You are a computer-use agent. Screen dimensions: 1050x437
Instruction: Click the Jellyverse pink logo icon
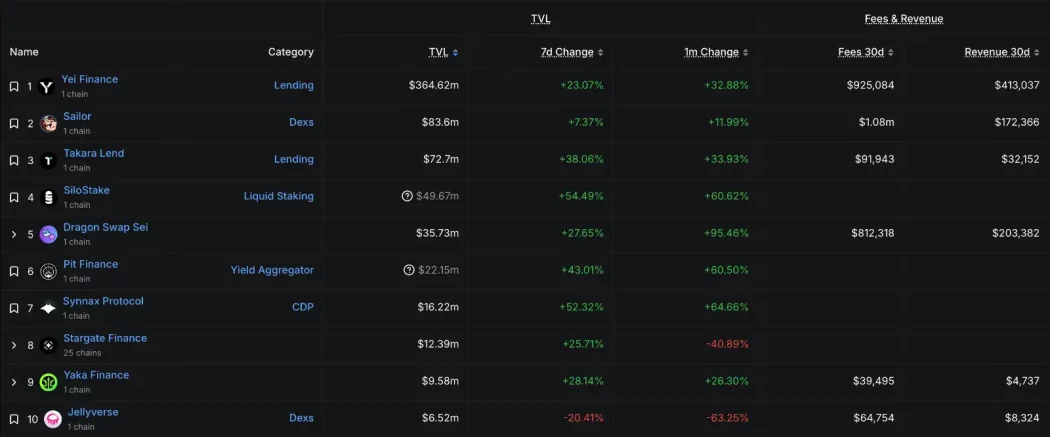coord(52,419)
